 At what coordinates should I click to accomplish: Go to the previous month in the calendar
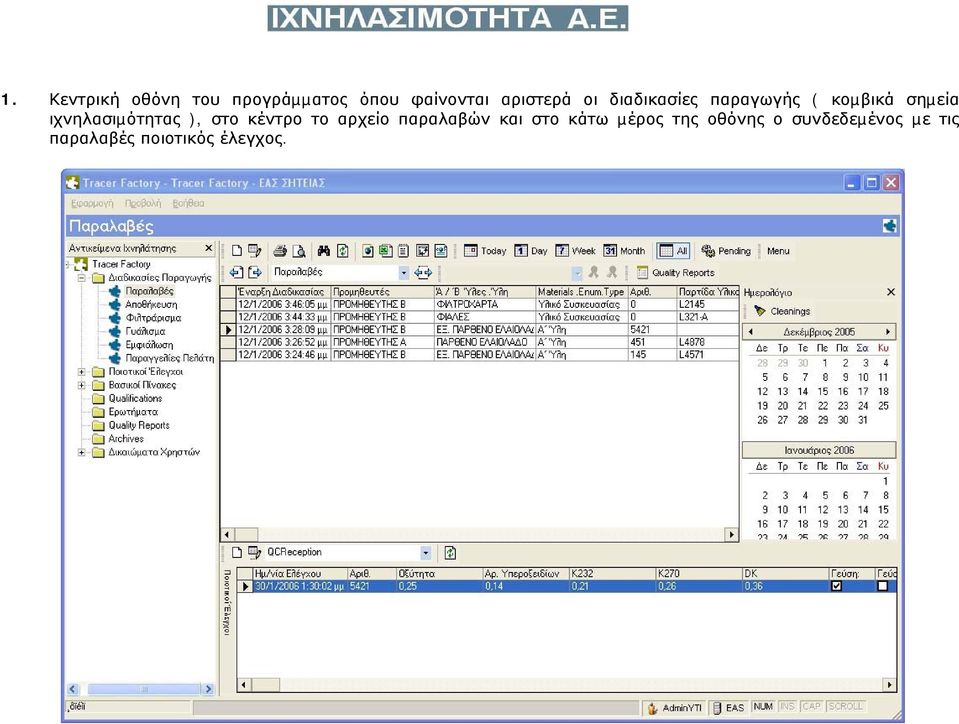[x=750, y=332]
